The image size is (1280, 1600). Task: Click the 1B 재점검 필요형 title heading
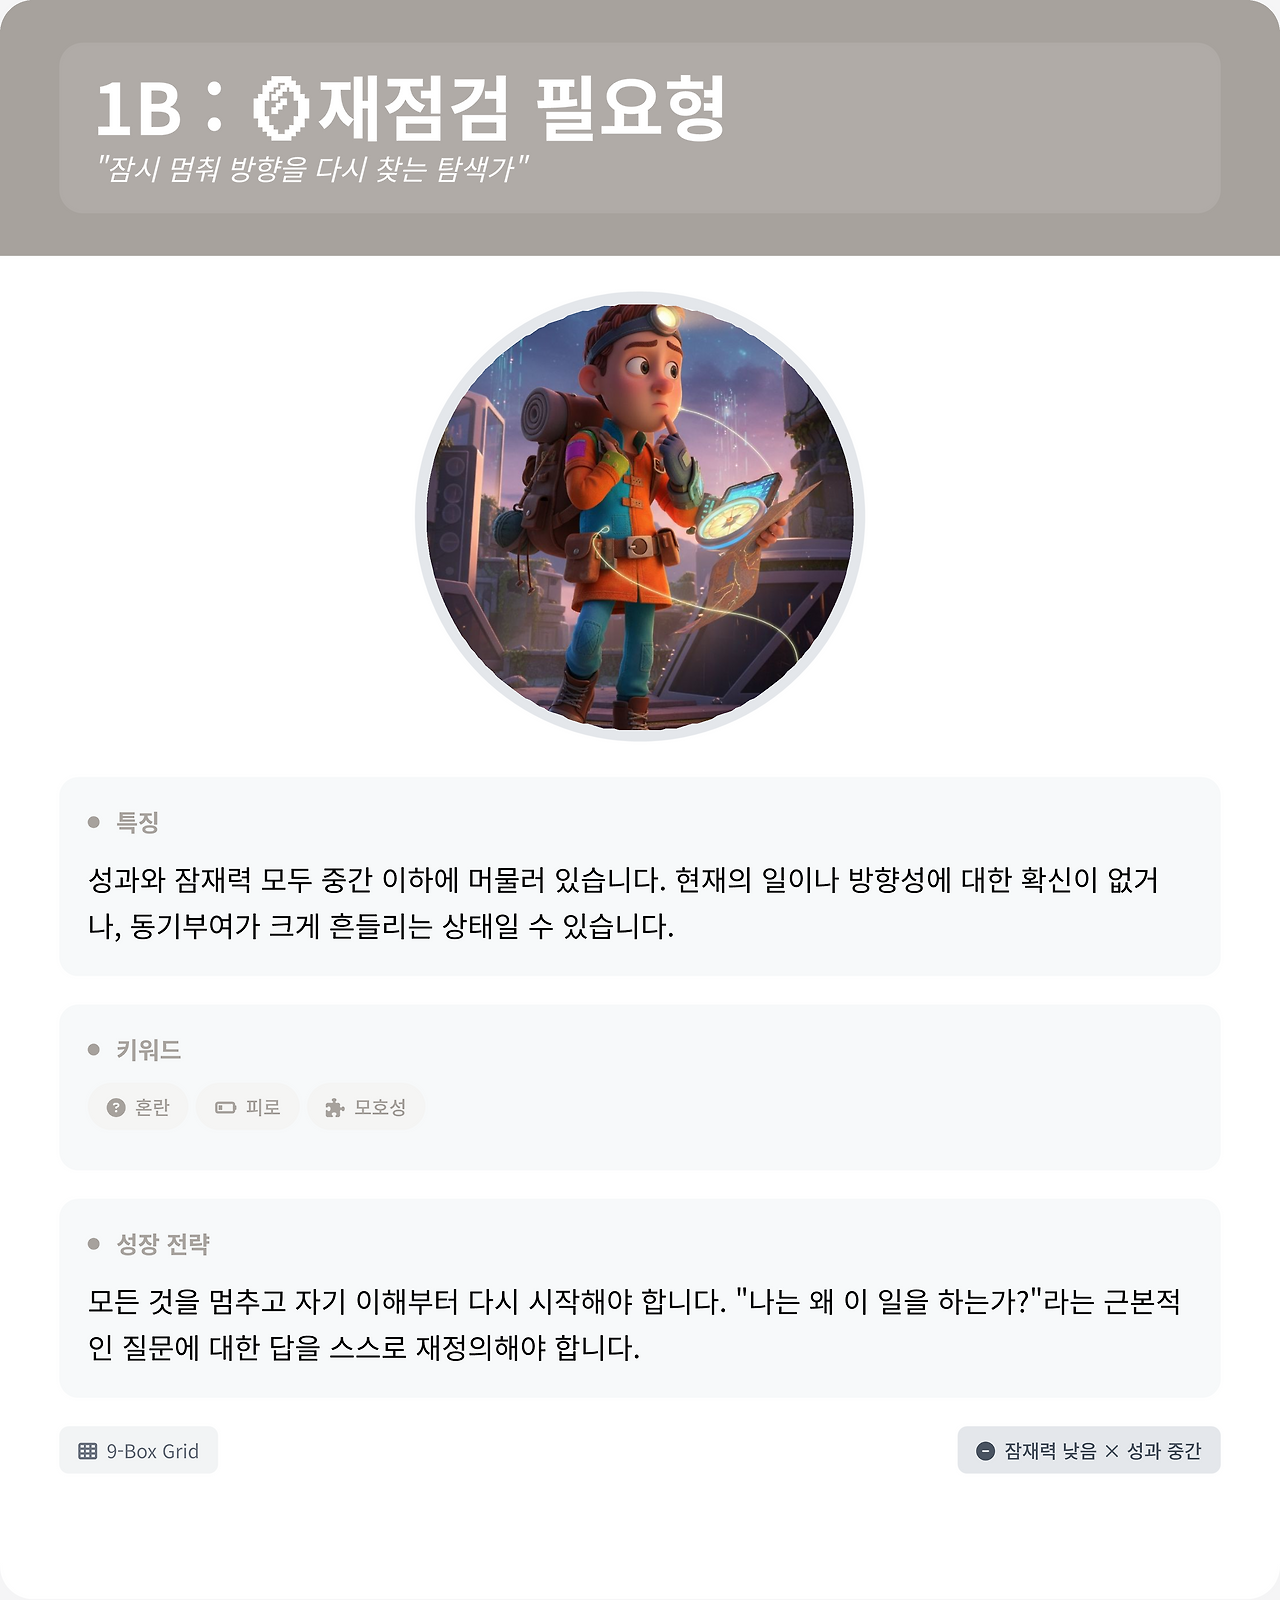coord(410,108)
